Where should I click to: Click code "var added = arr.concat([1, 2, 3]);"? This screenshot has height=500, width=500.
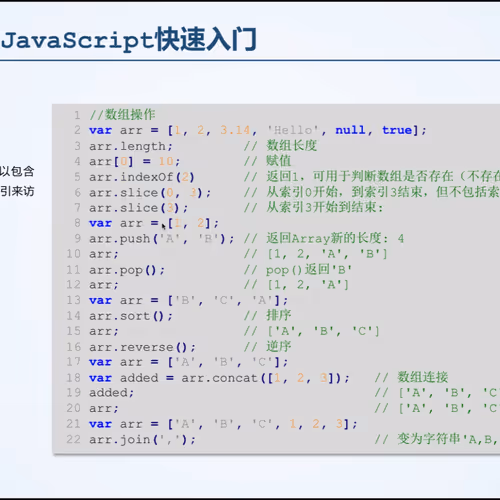(x=219, y=378)
